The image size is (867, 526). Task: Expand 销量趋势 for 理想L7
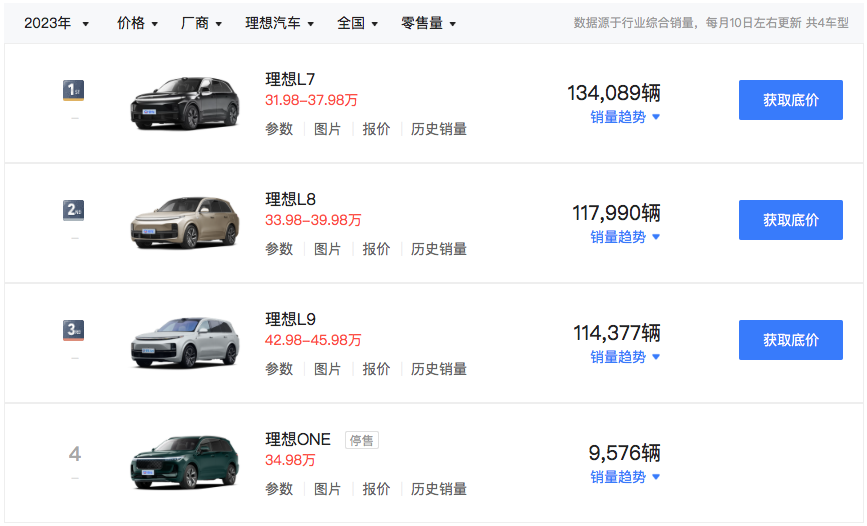(x=625, y=117)
